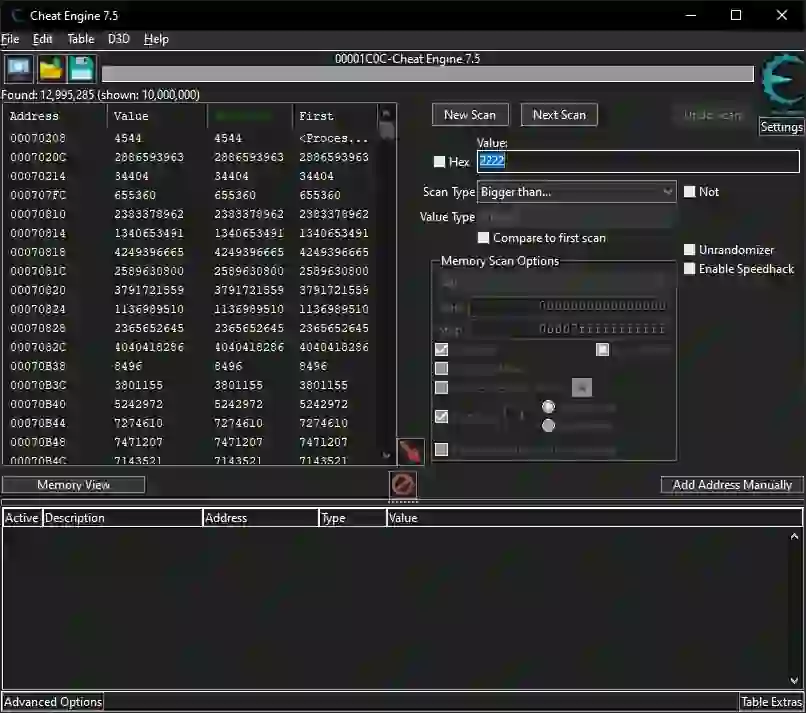
Task: Click the Next Scan button
Action: pos(559,115)
